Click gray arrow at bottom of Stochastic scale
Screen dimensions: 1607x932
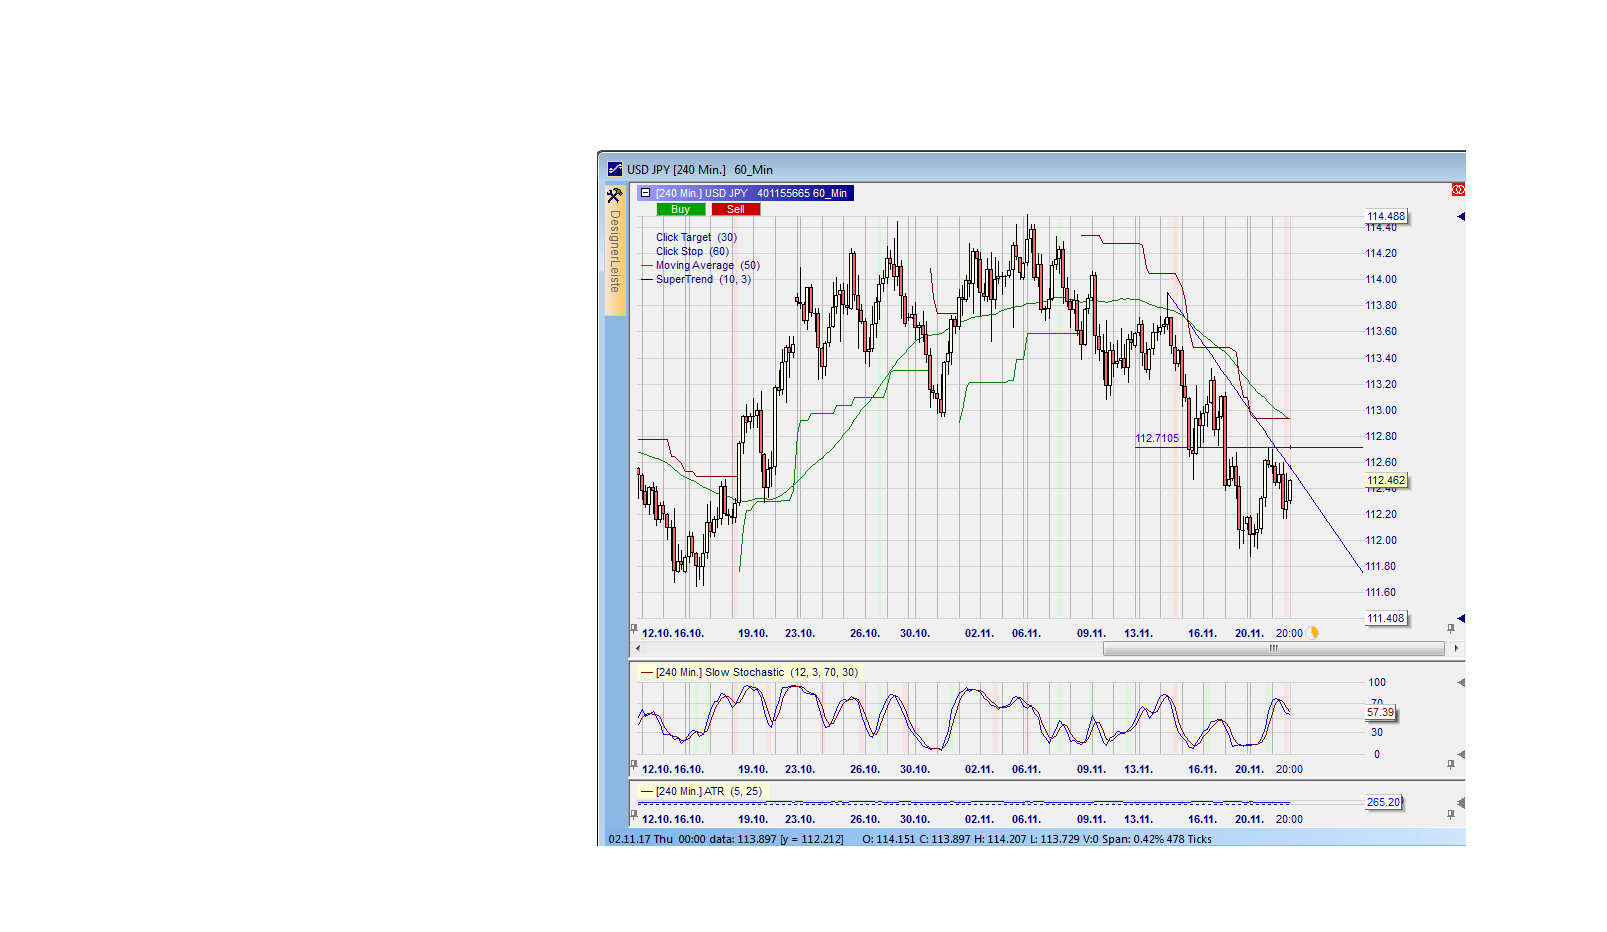click(x=1461, y=754)
